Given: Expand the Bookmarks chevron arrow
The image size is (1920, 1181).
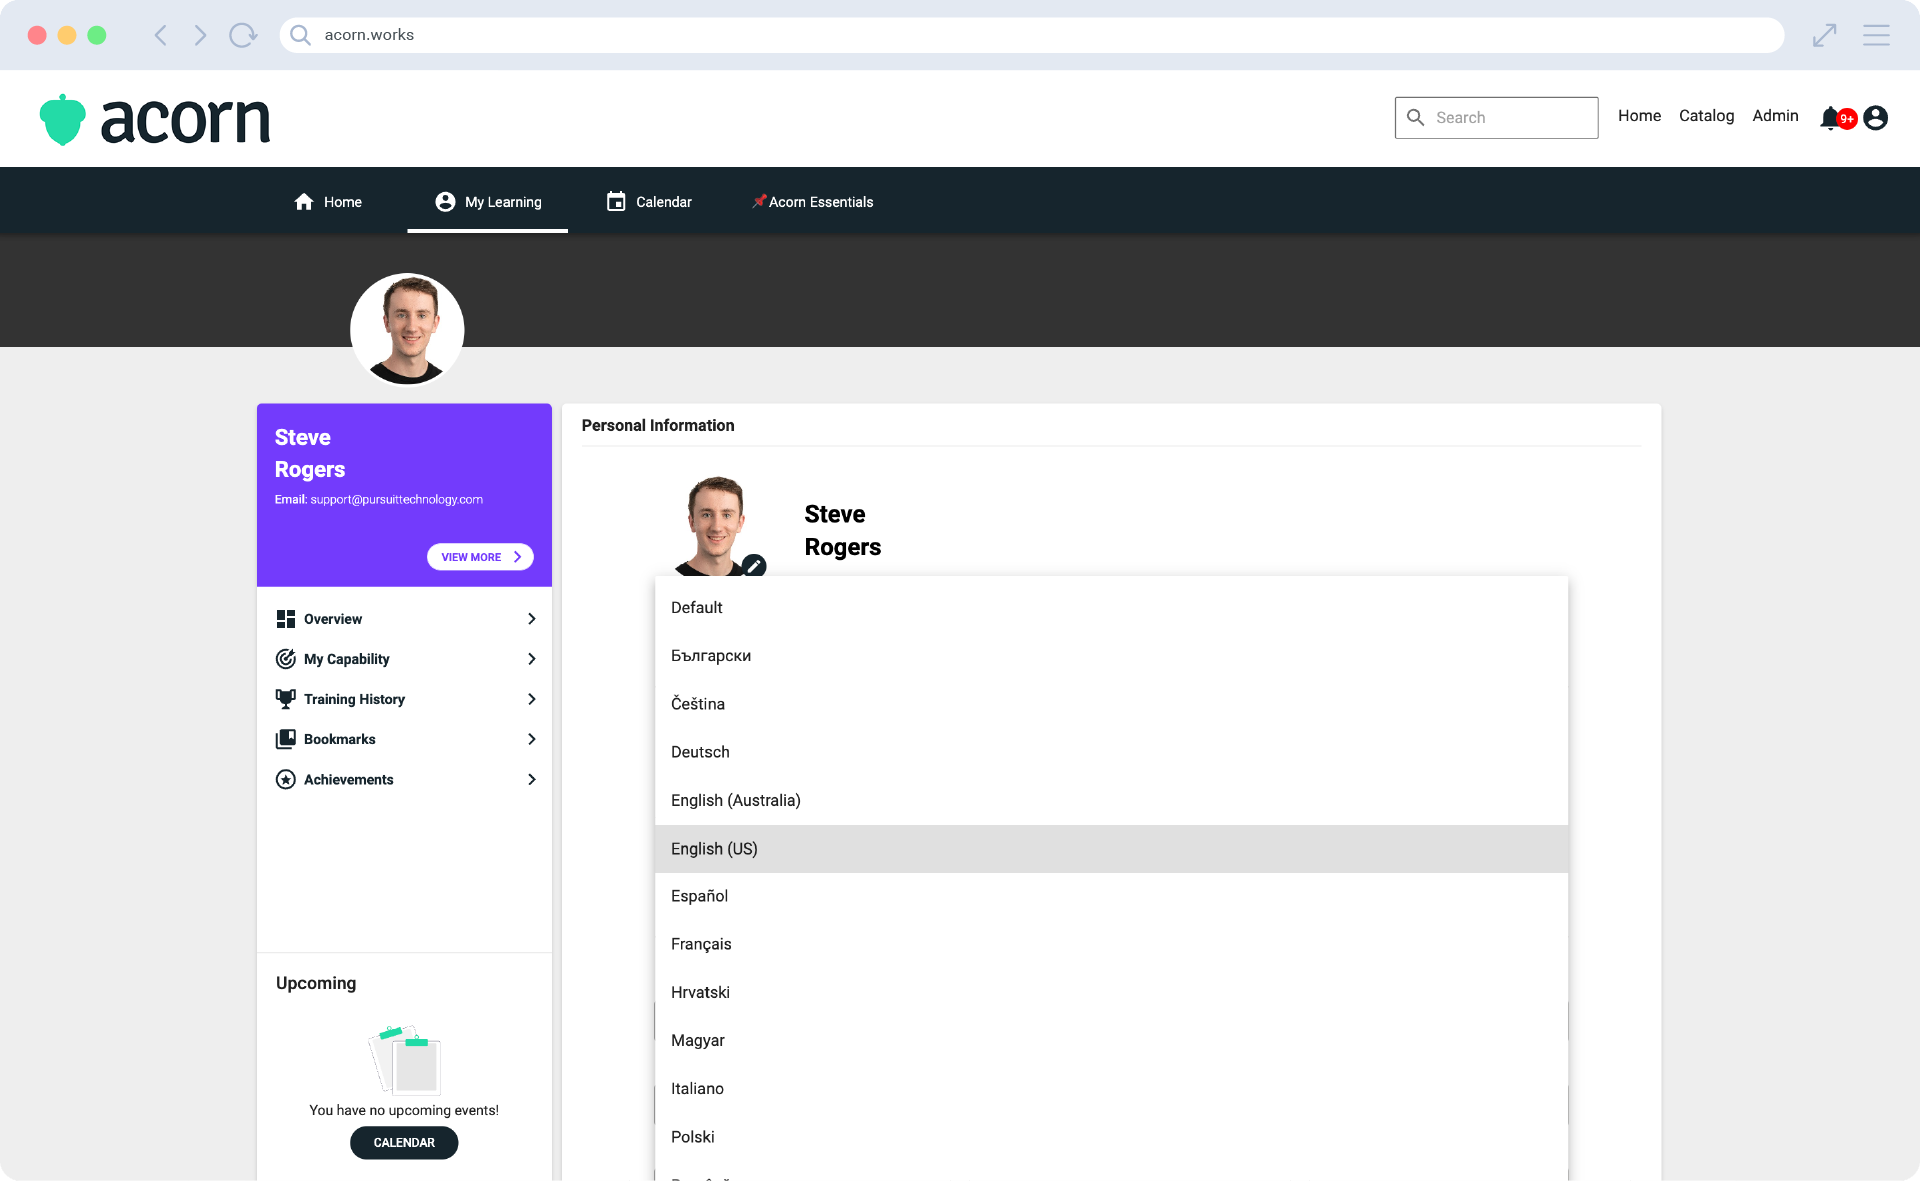Looking at the screenshot, I should coord(532,739).
